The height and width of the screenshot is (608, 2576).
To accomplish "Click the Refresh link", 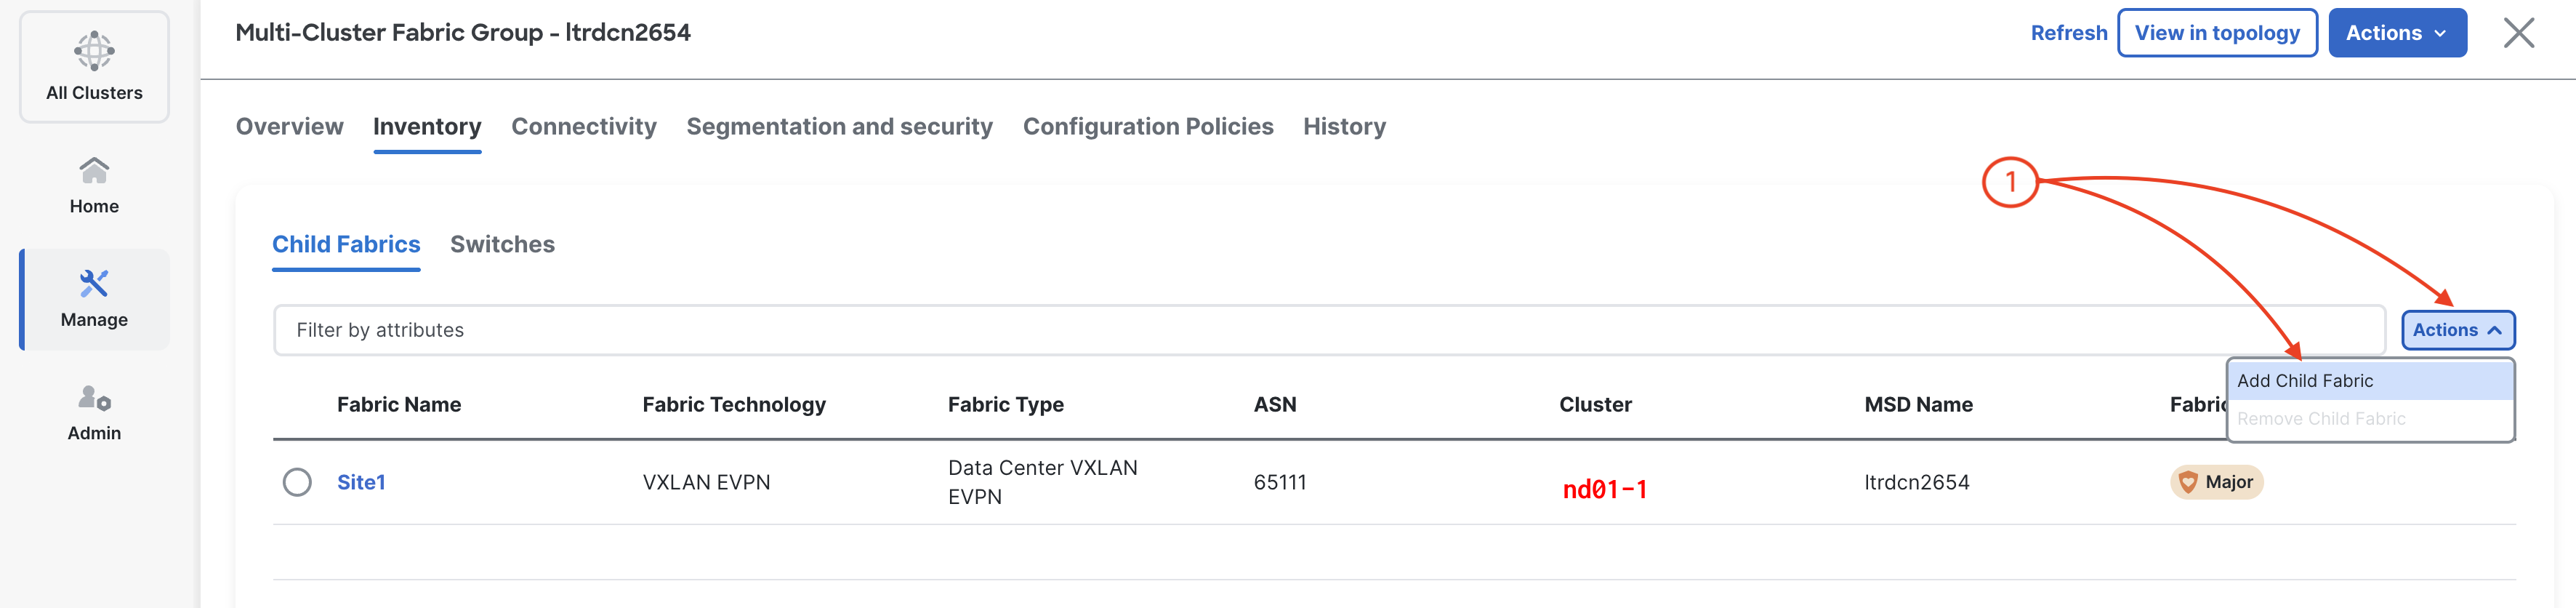I will (x=2068, y=33).
